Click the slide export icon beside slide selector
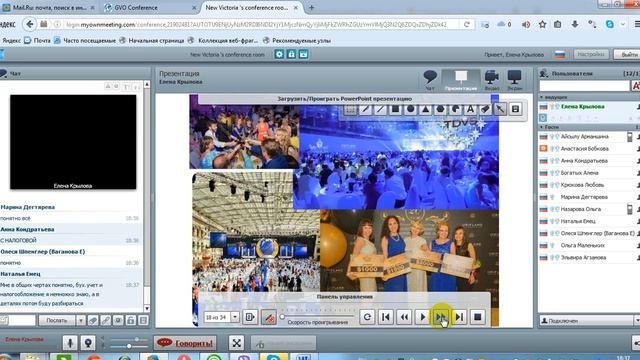The width and height of the screenshot is (640, 360). pos(250,317)
